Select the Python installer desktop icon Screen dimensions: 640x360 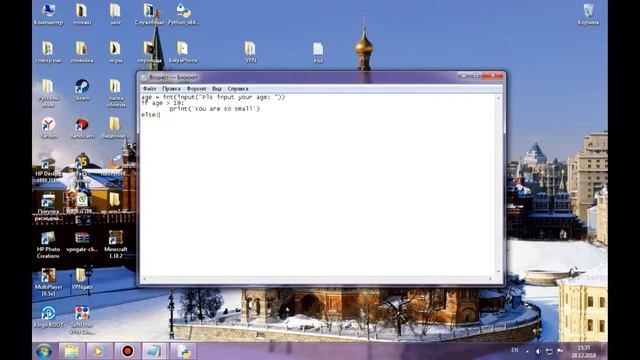tap(183, 15)
